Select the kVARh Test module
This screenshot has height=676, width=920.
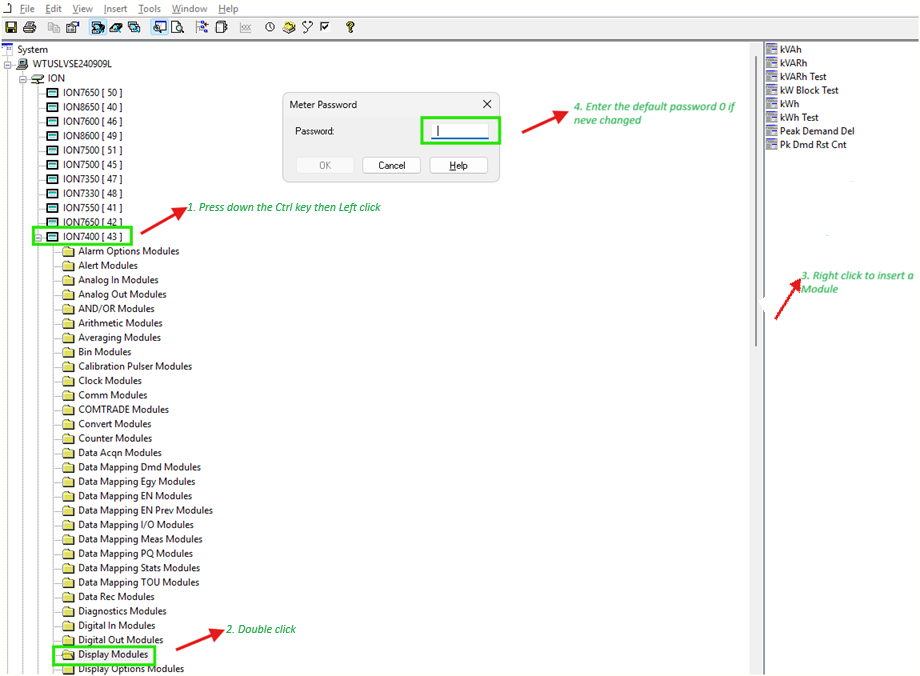click(x=803, y=77)
